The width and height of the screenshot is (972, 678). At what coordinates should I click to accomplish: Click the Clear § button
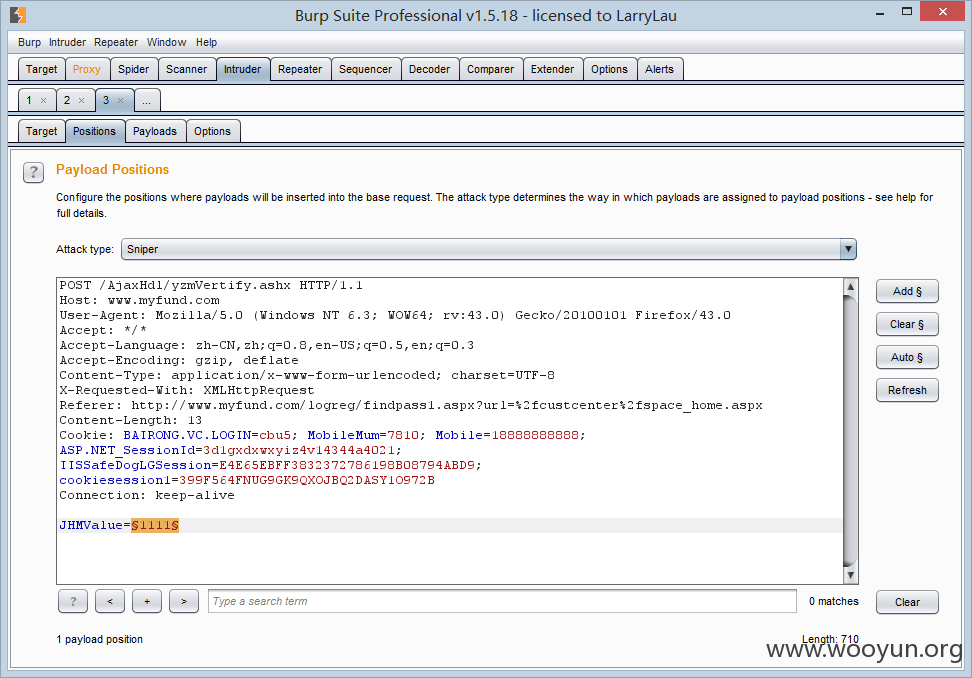[907, 324]
